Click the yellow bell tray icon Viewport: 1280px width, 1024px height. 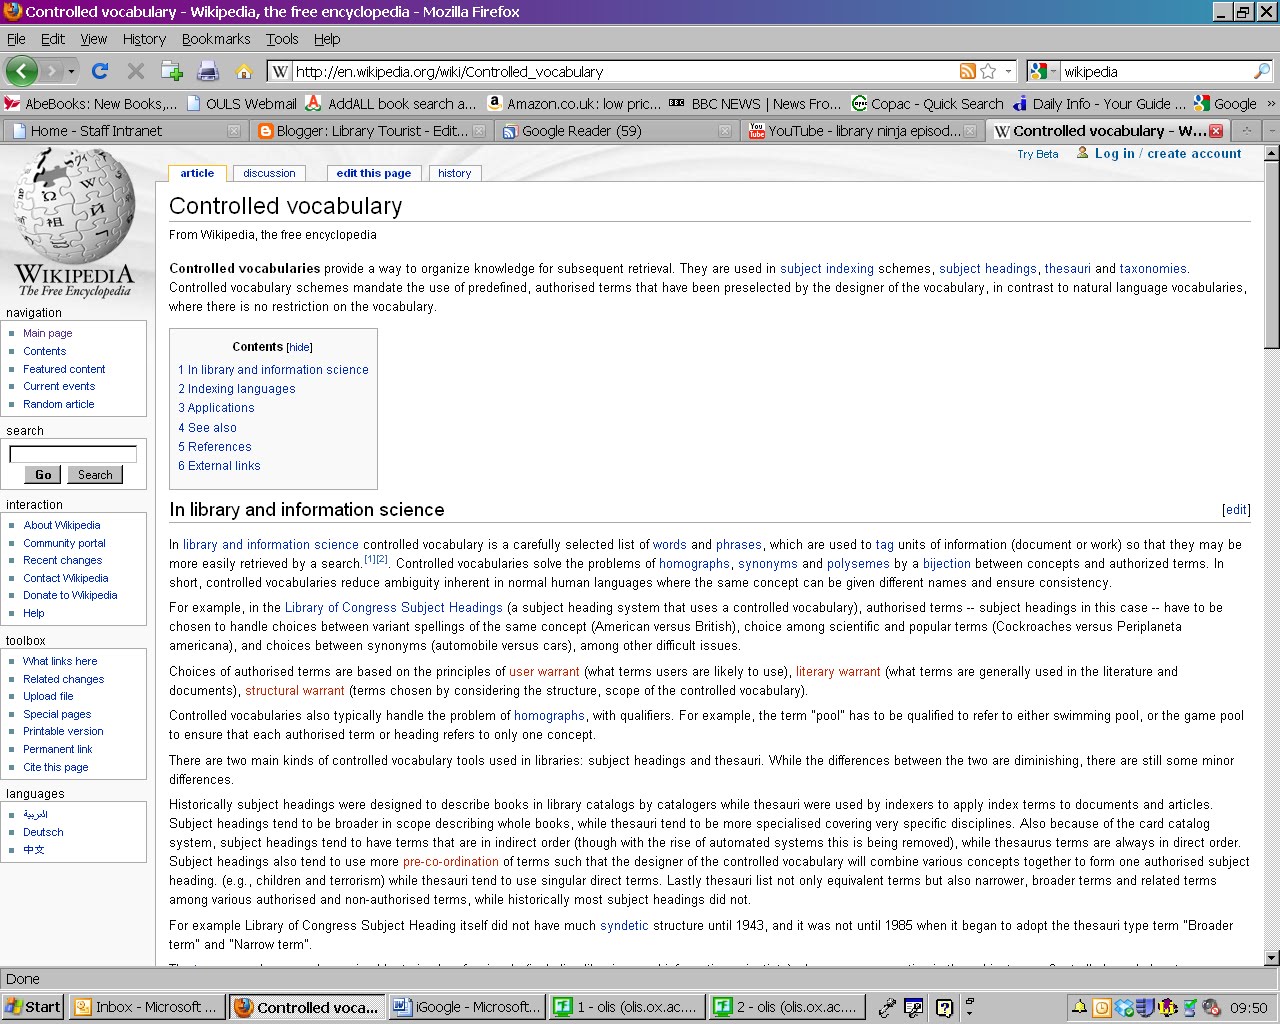1080,1008
